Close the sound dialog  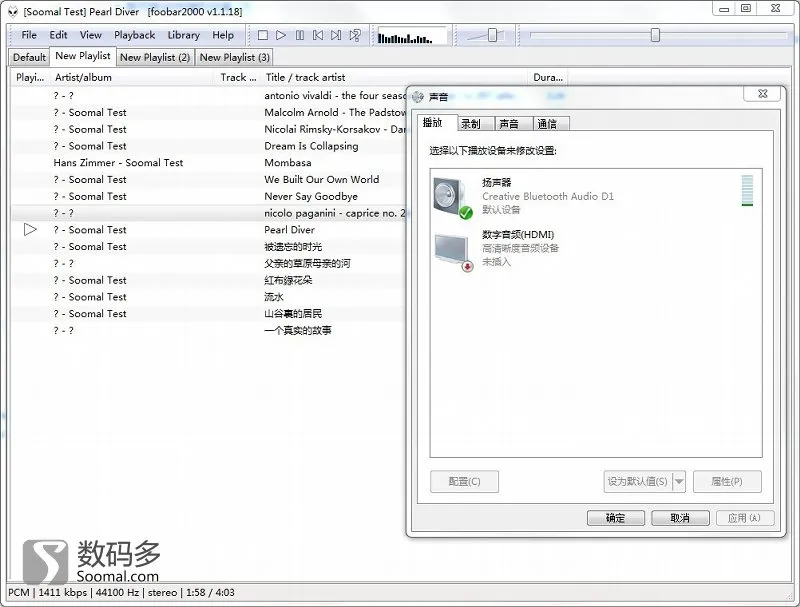tap(763, 93)
